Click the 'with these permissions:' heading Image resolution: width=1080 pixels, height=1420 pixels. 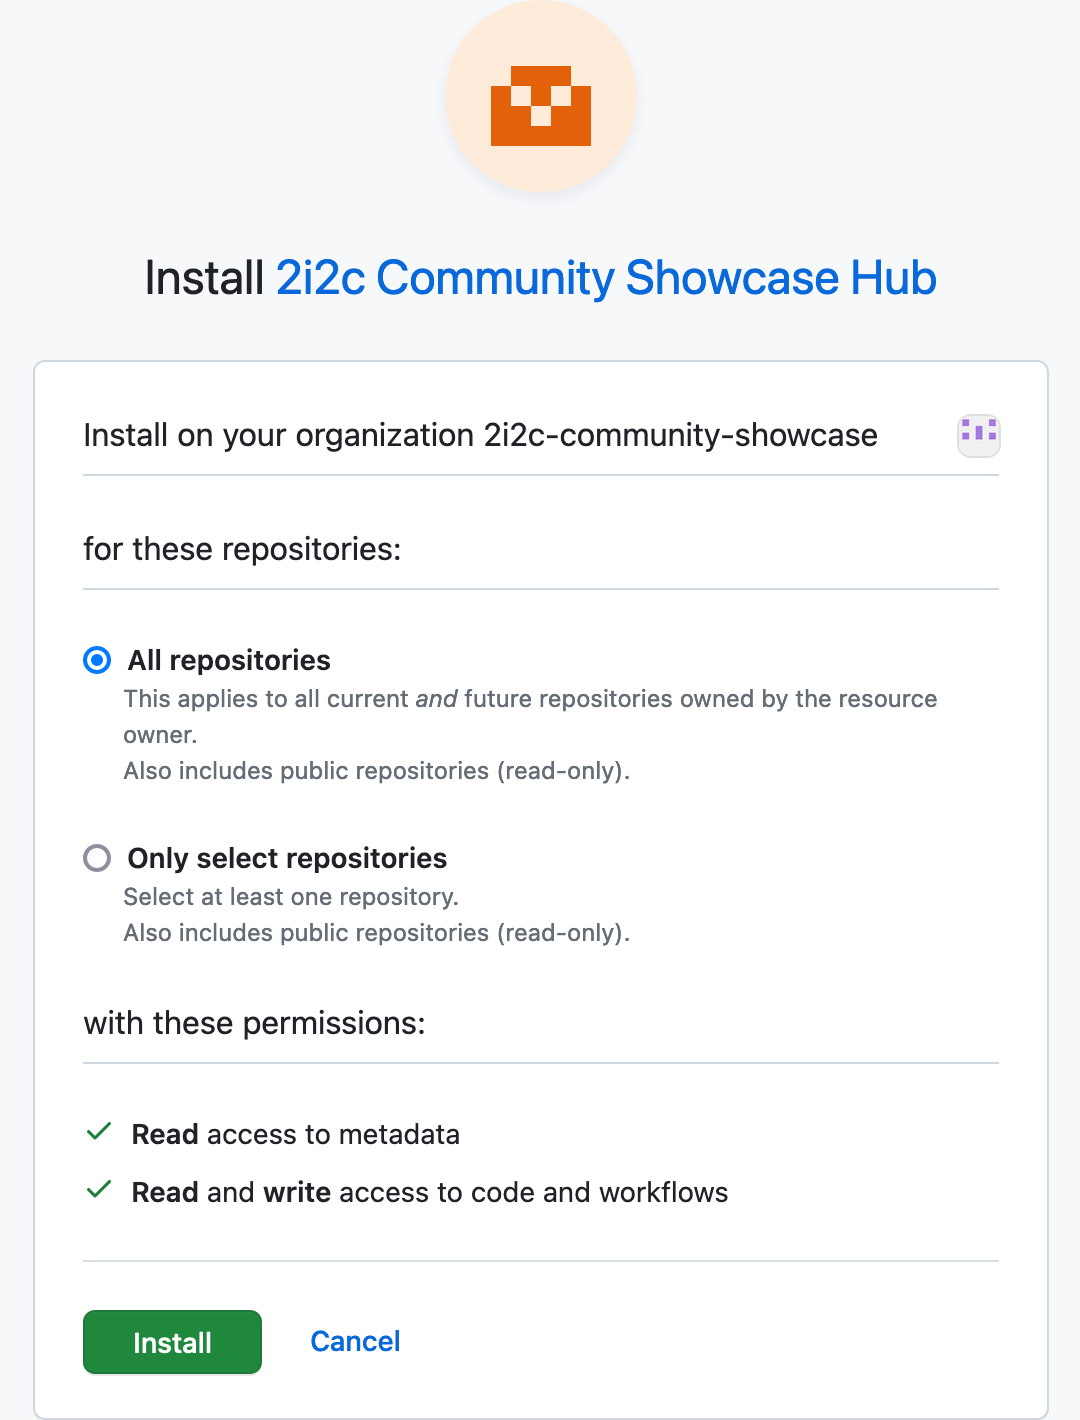[254, 1023]
